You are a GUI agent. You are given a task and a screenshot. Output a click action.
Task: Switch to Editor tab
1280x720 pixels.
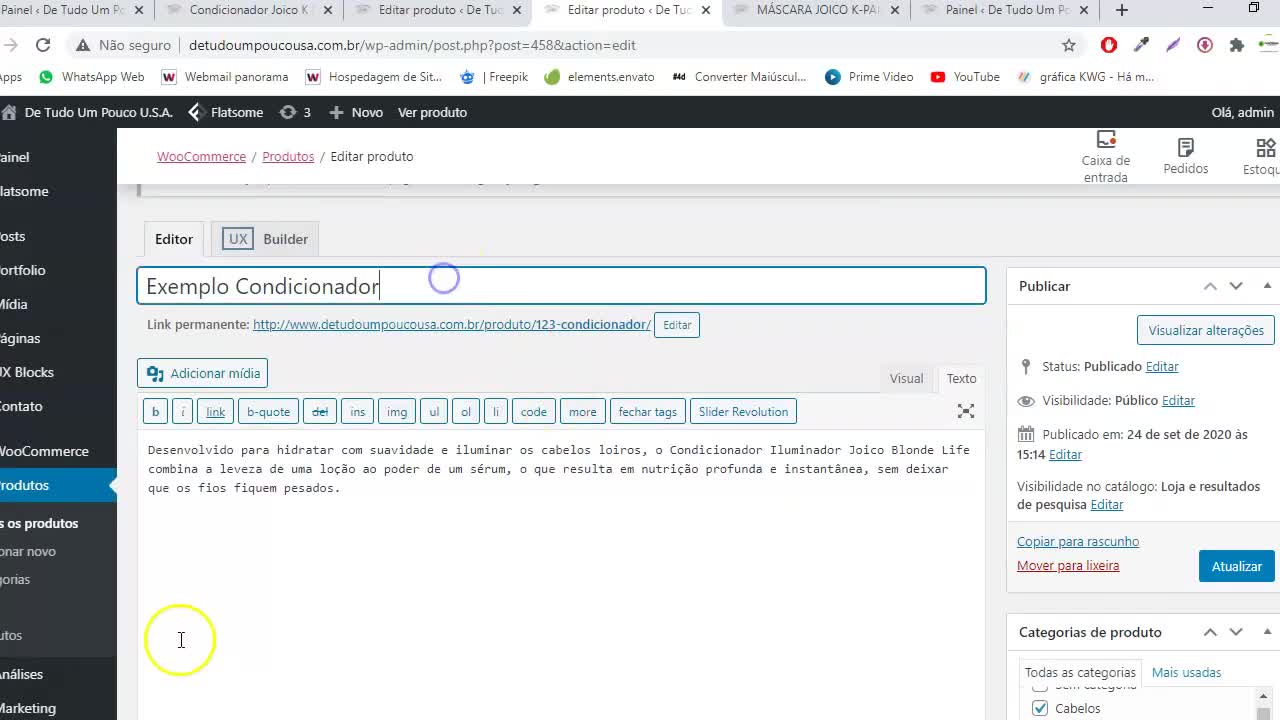174,239
